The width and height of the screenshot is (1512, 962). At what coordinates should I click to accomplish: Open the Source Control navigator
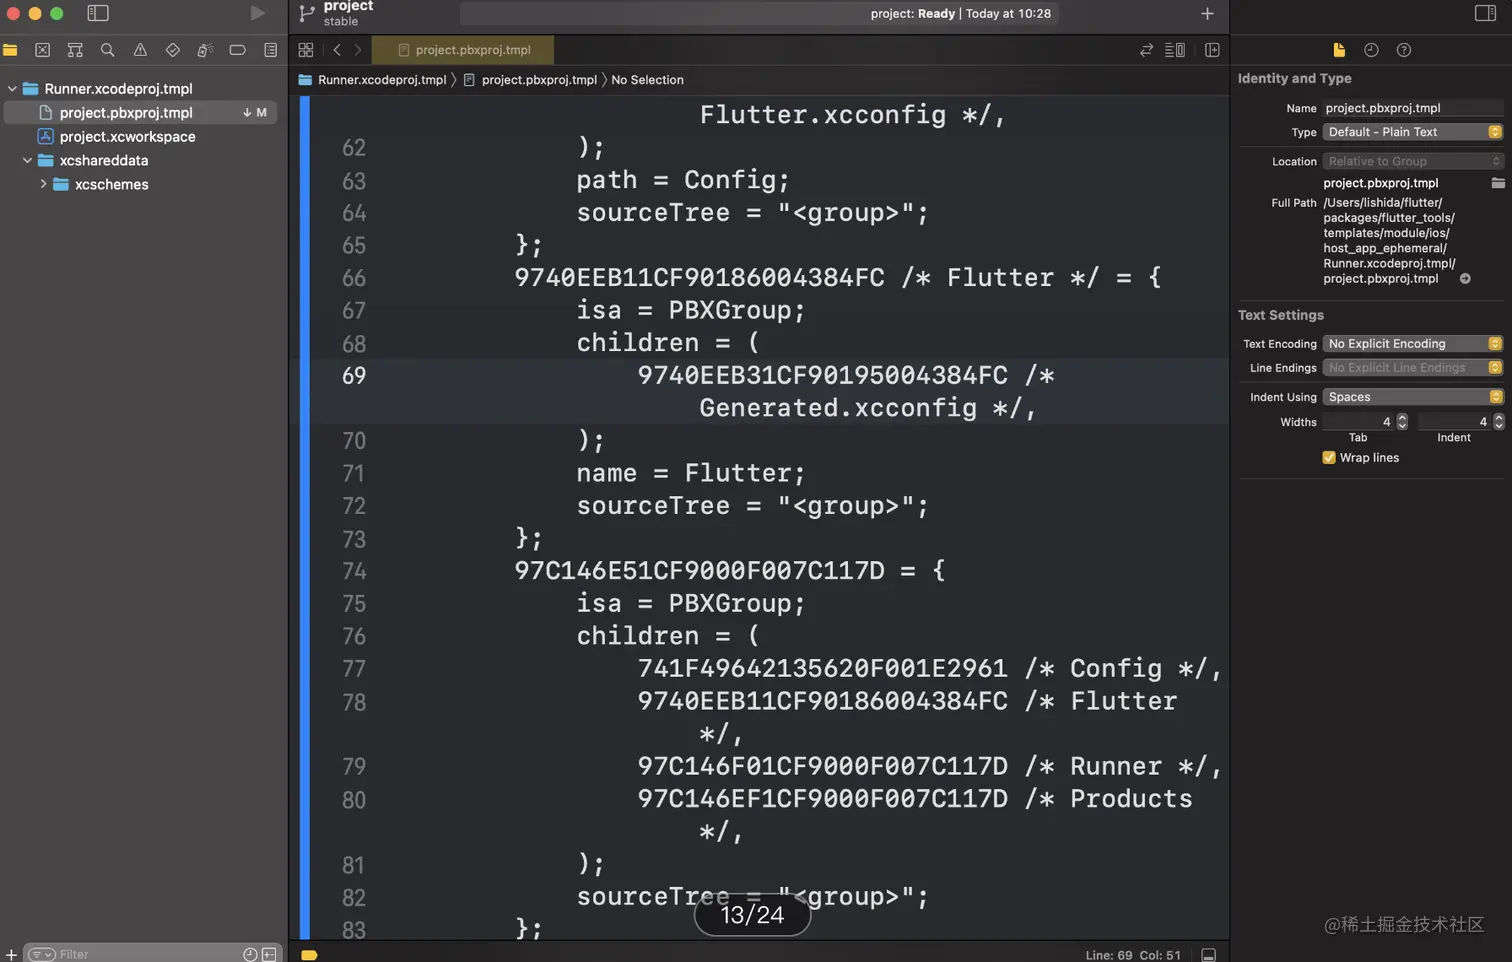click(42, 50)
